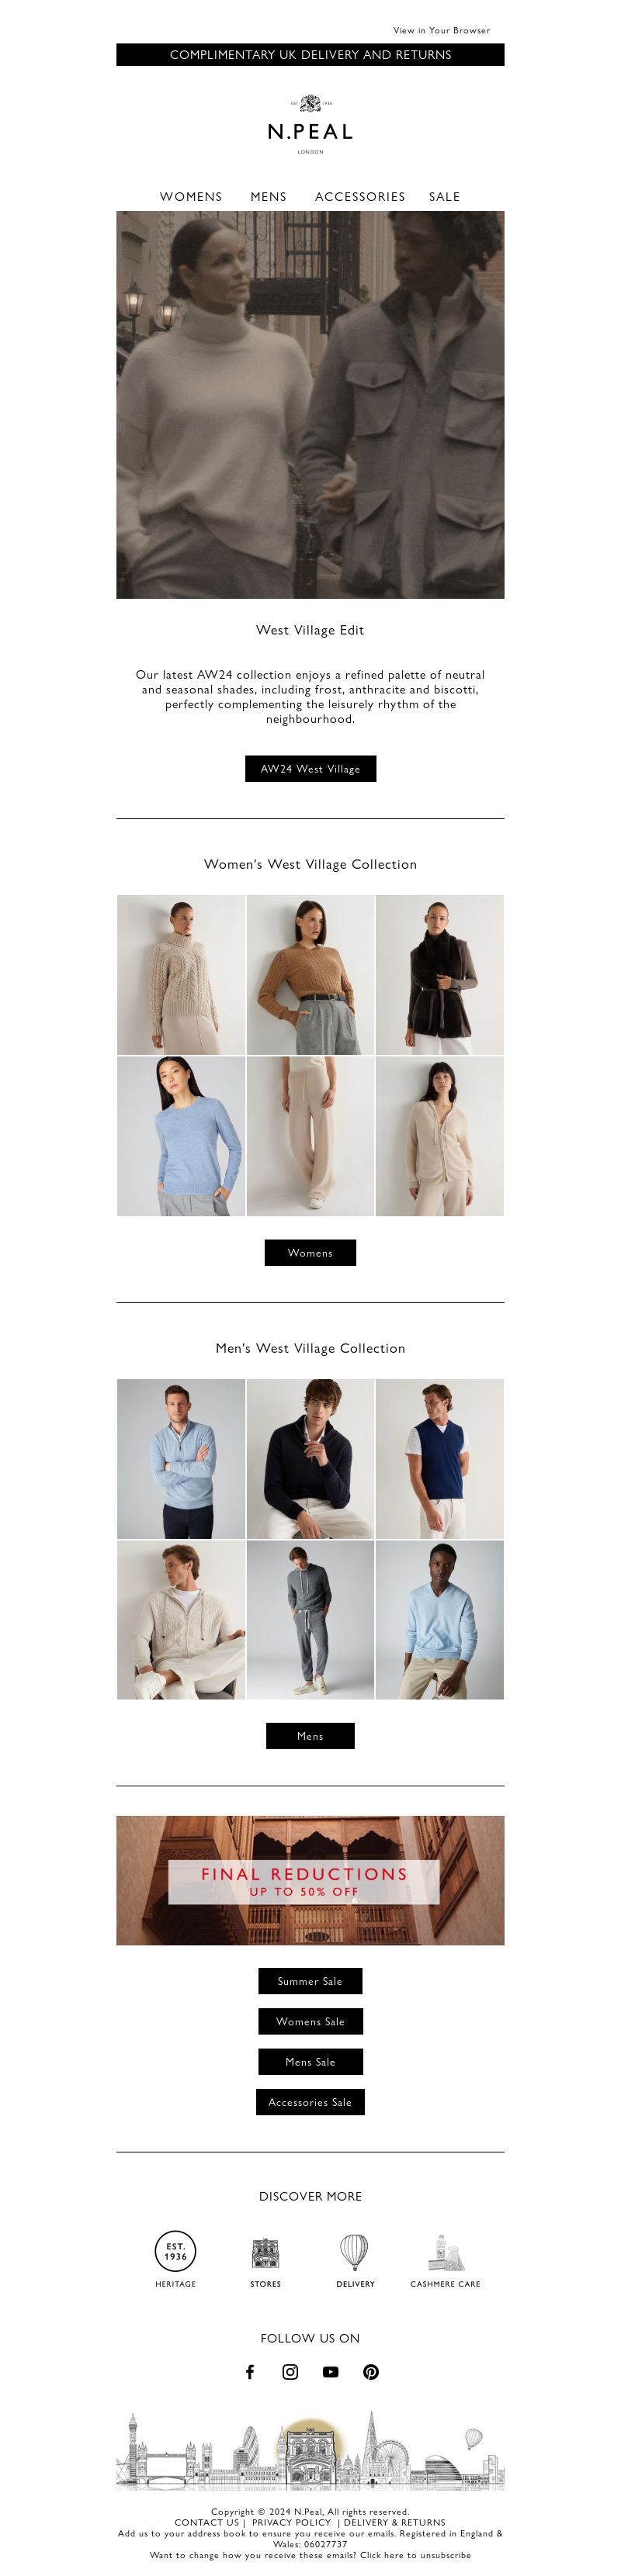Screen dimensions: 621x2576
Task: Click the Cashmere Care icon
Action: click(445, 2252)
